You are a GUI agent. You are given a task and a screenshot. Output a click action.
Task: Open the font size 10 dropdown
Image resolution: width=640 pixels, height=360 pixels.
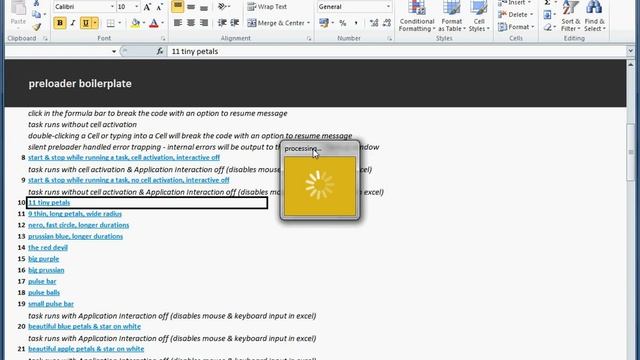(x=136, y=7)
